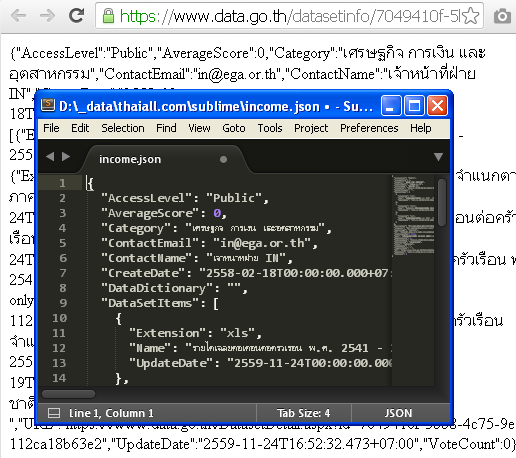Viewport: 516px width, 458px height.
Task: Bookmark page with the star icon
Action: coord(471,16)
